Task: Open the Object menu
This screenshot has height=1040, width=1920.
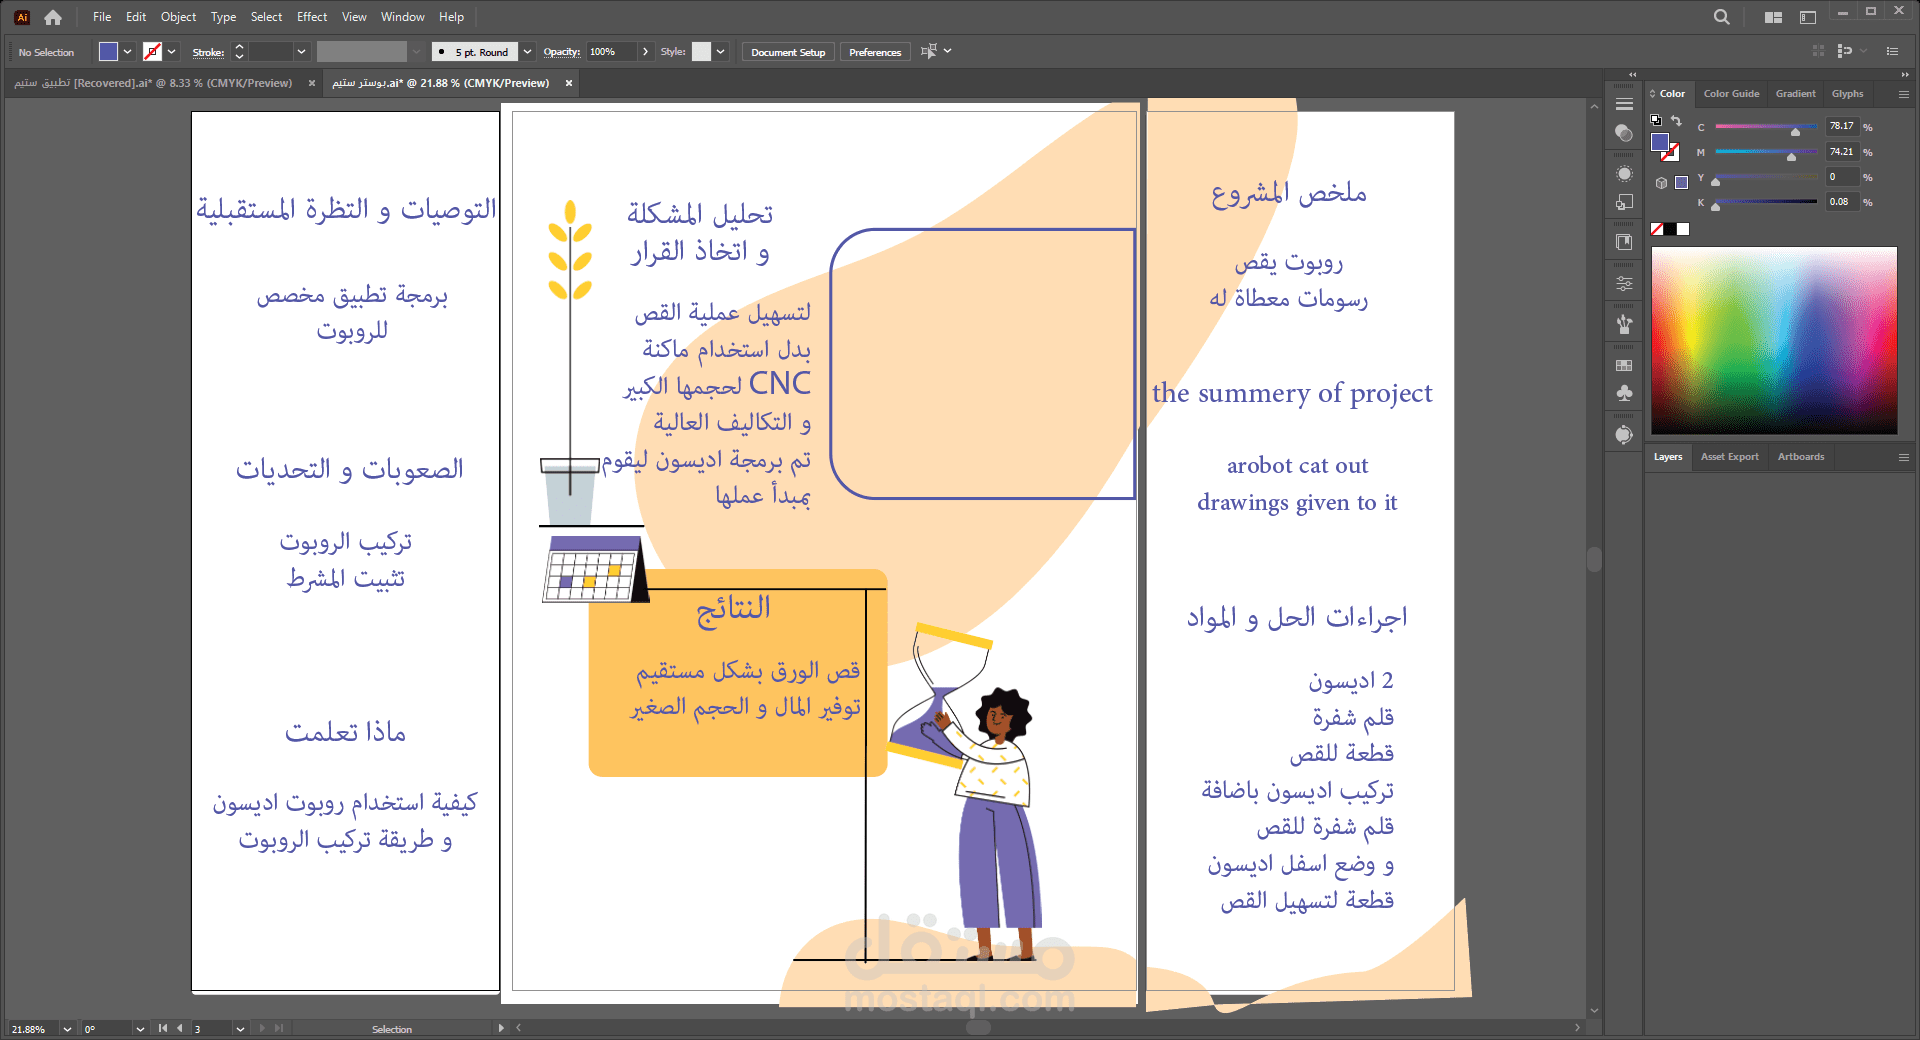Action: [x=178, y=17]
